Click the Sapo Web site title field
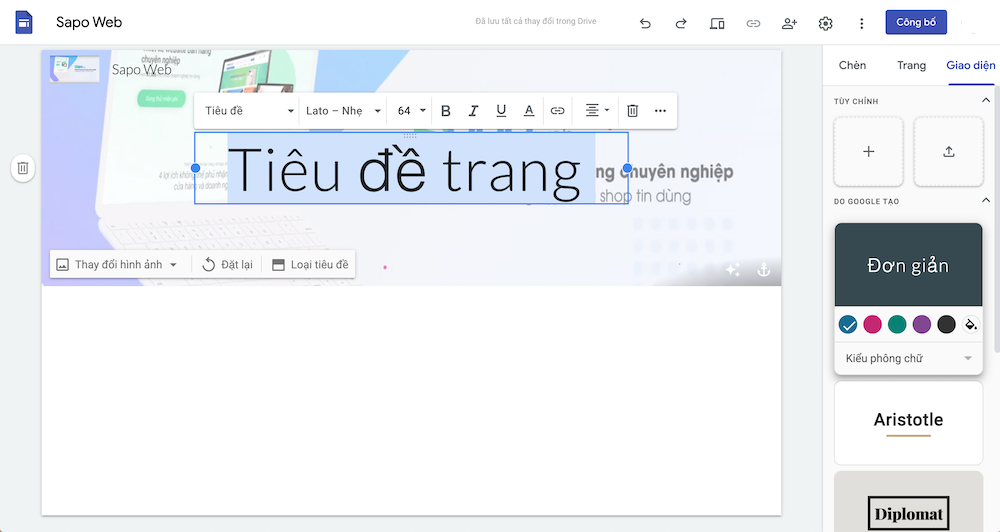The image size is (1000, 532). point(89,22)
